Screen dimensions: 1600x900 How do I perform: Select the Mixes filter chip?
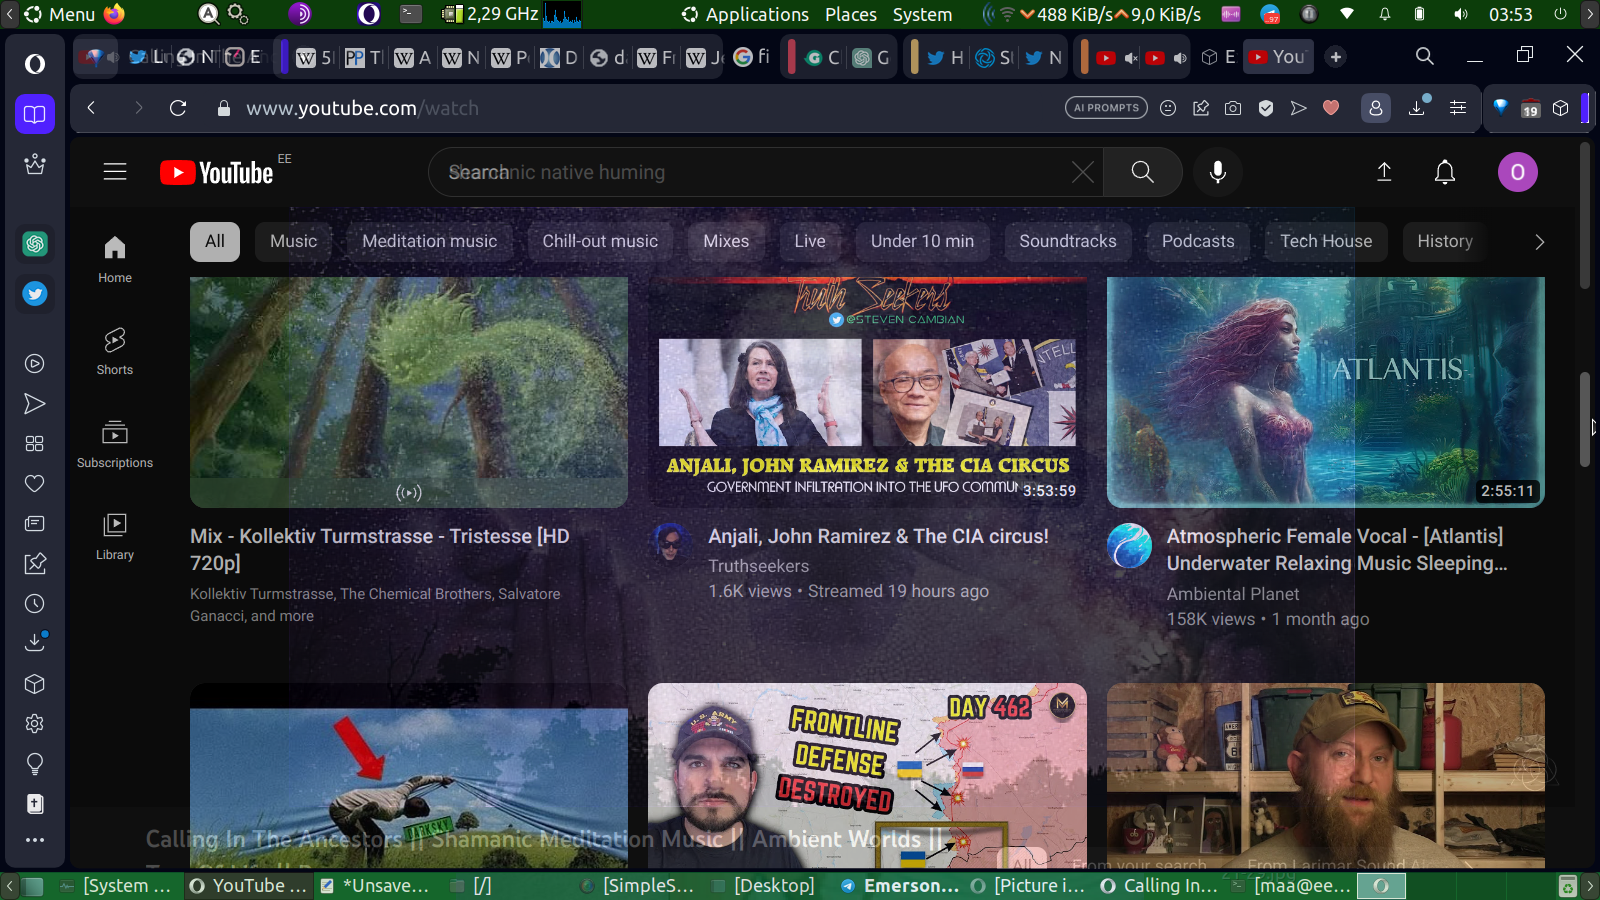coord(726,242)
